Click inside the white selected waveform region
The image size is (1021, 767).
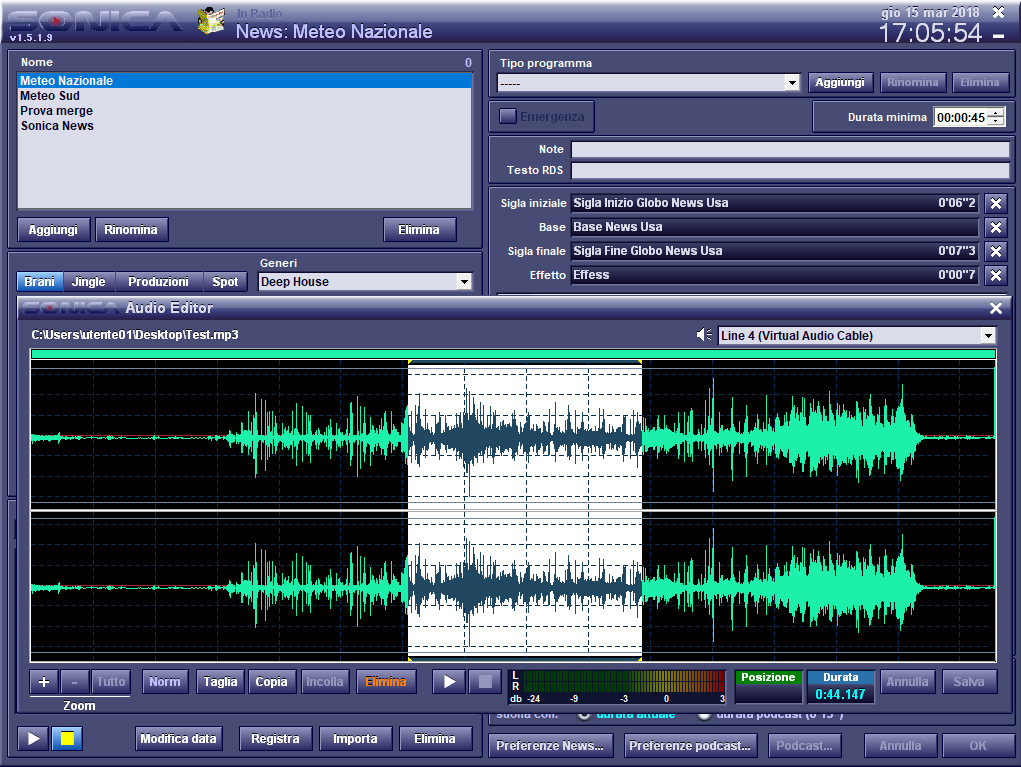(525, 511)
